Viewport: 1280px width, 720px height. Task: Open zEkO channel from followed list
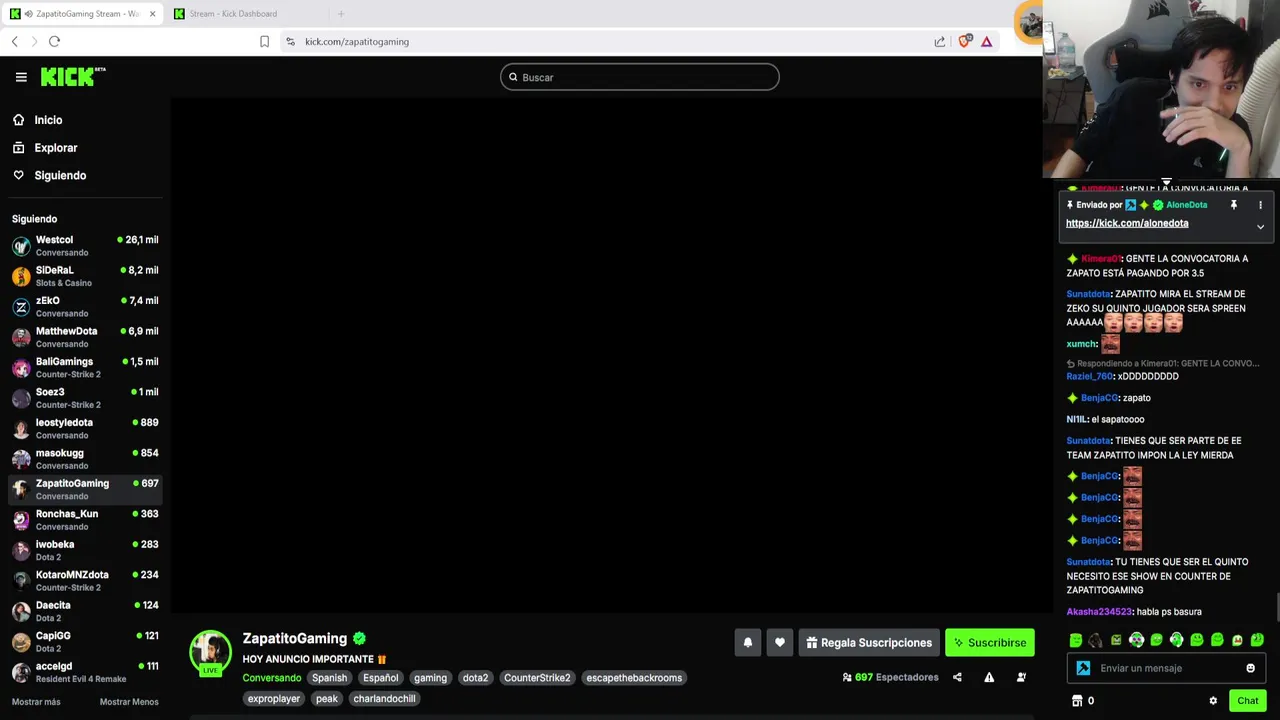coord(85,307)
